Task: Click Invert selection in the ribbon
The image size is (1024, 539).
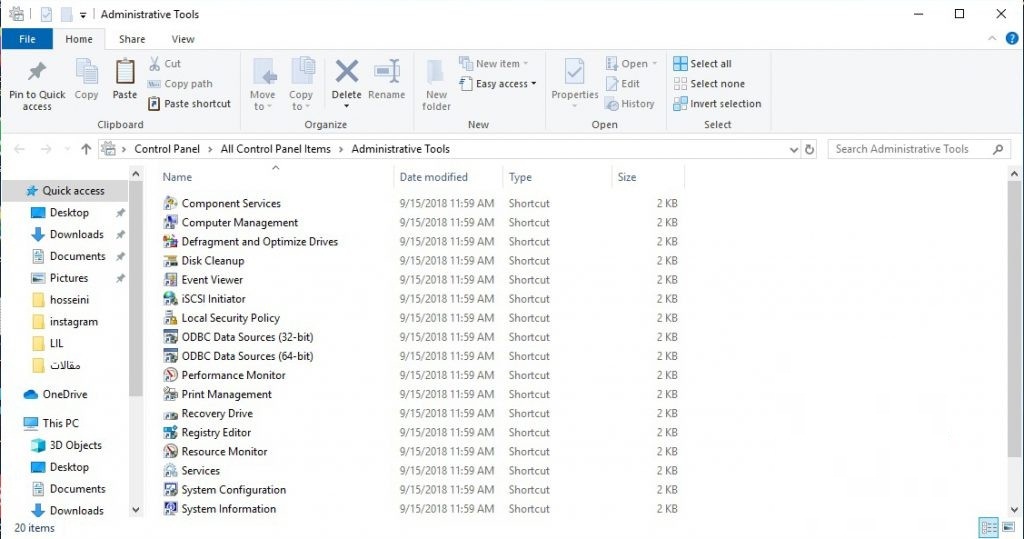Action: tap(717, 104)
